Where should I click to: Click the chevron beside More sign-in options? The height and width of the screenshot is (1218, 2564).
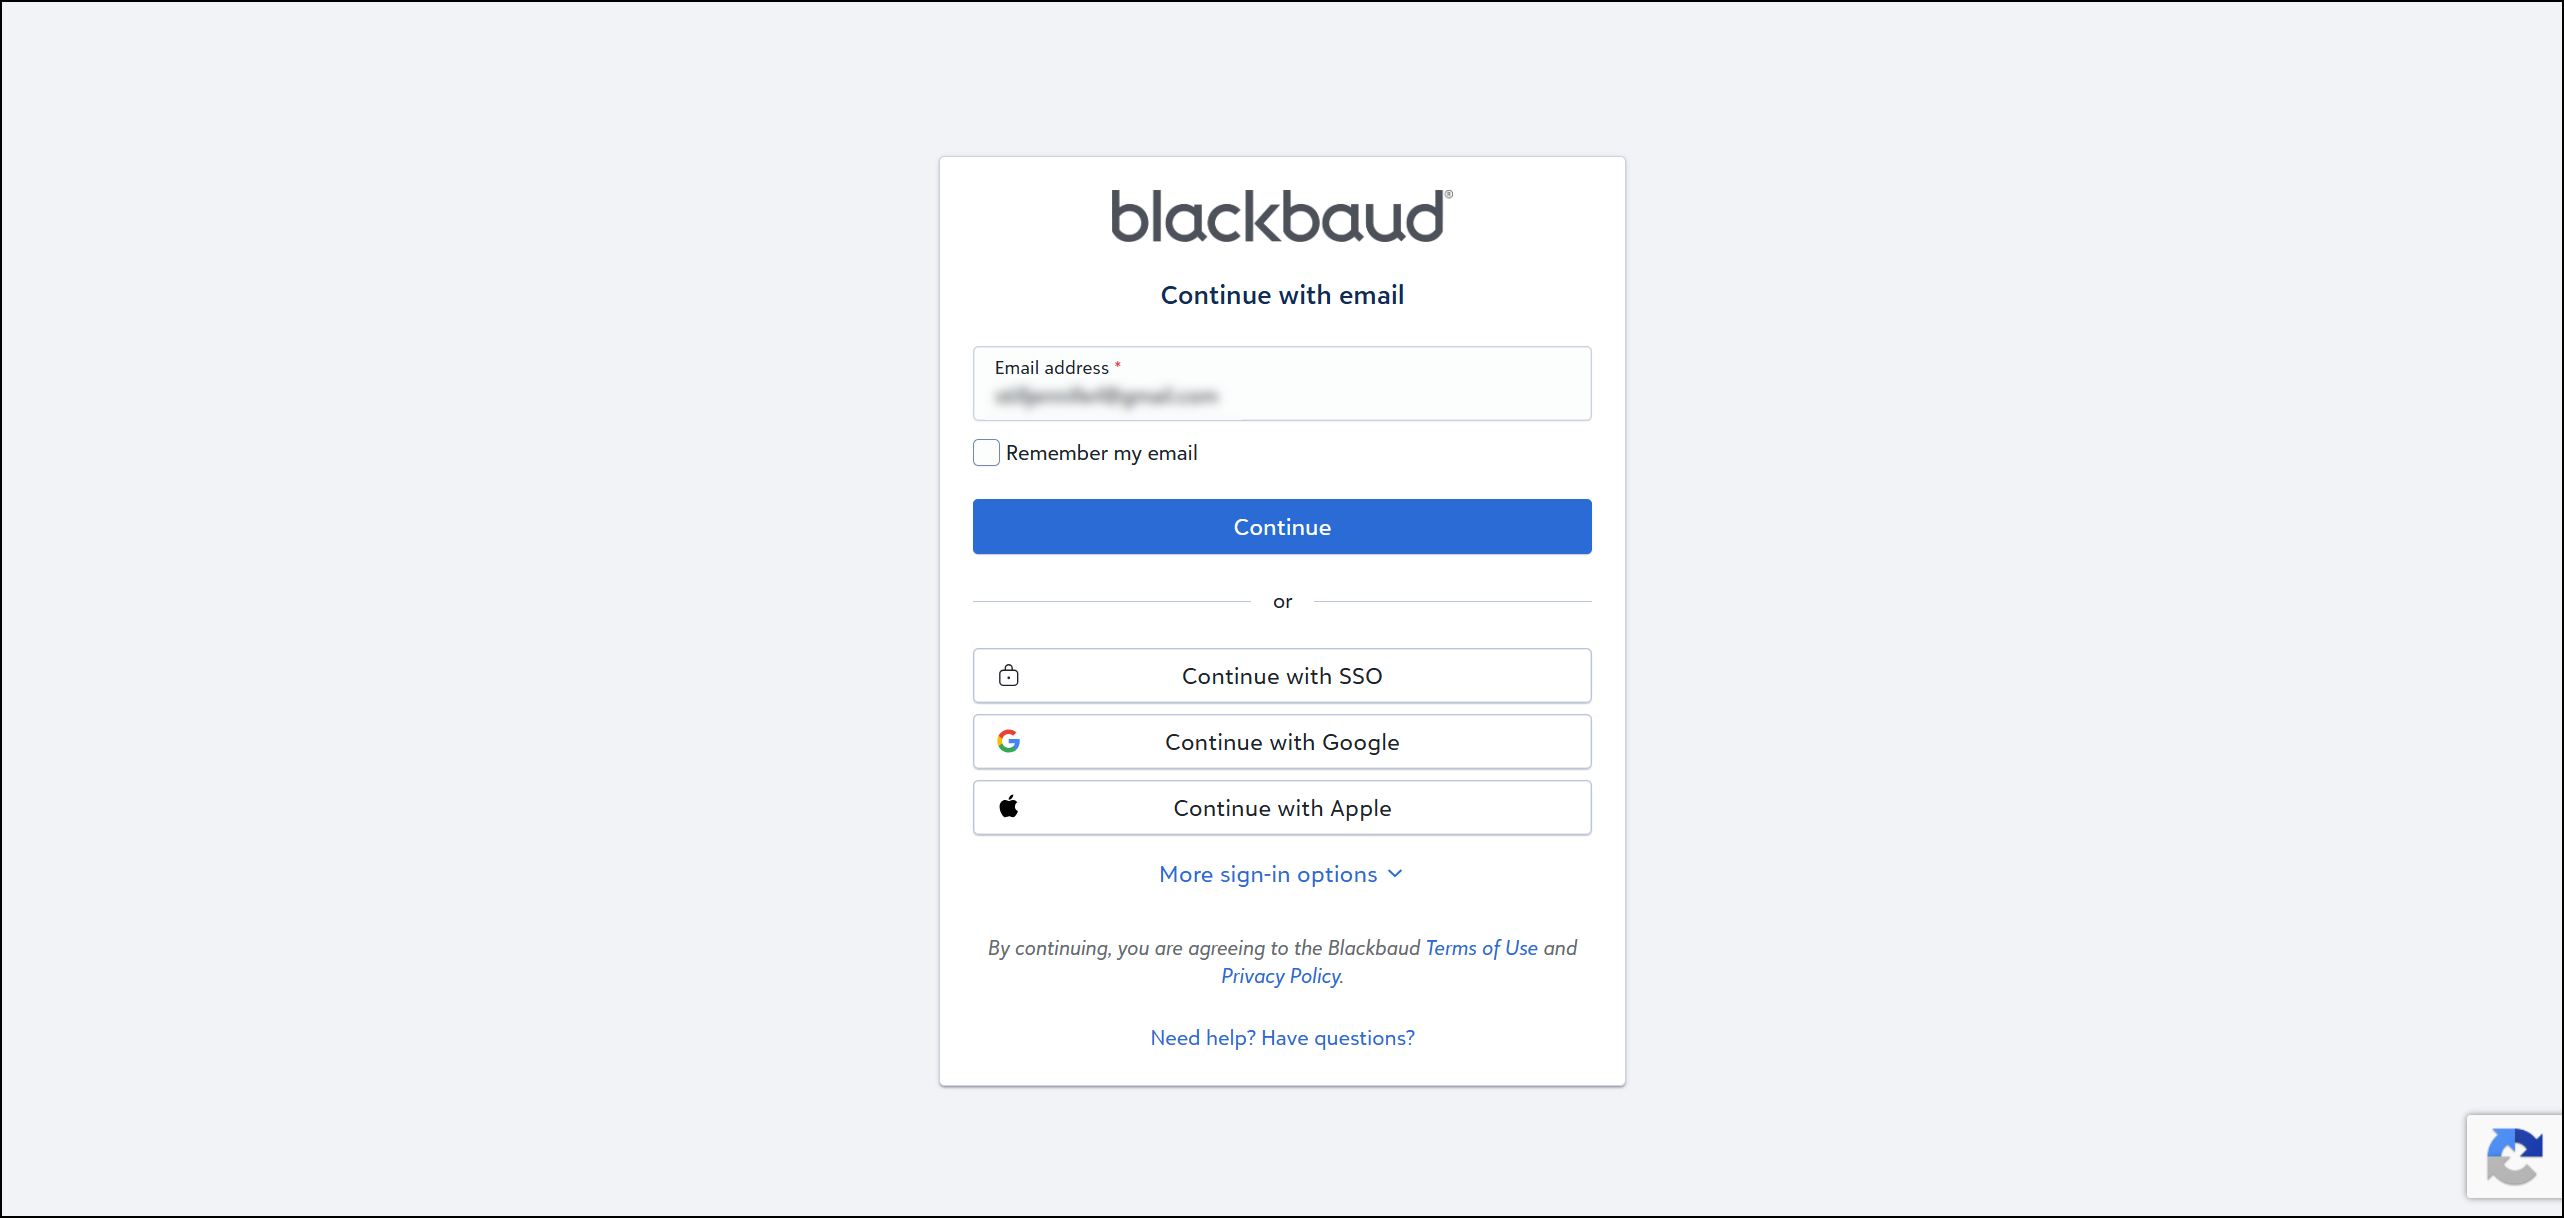[x=1395, y=874]
